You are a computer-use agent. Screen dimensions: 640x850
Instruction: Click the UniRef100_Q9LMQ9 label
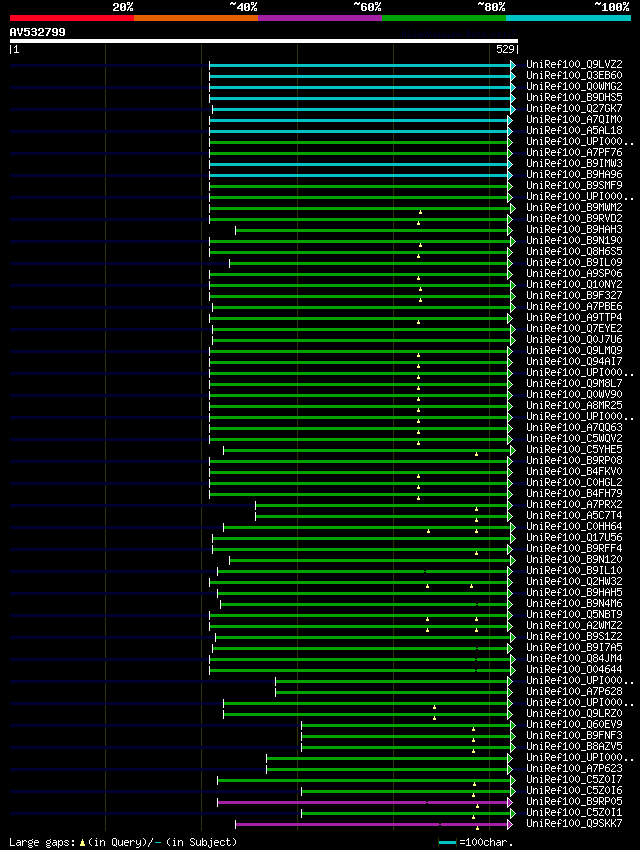[574, 350]
